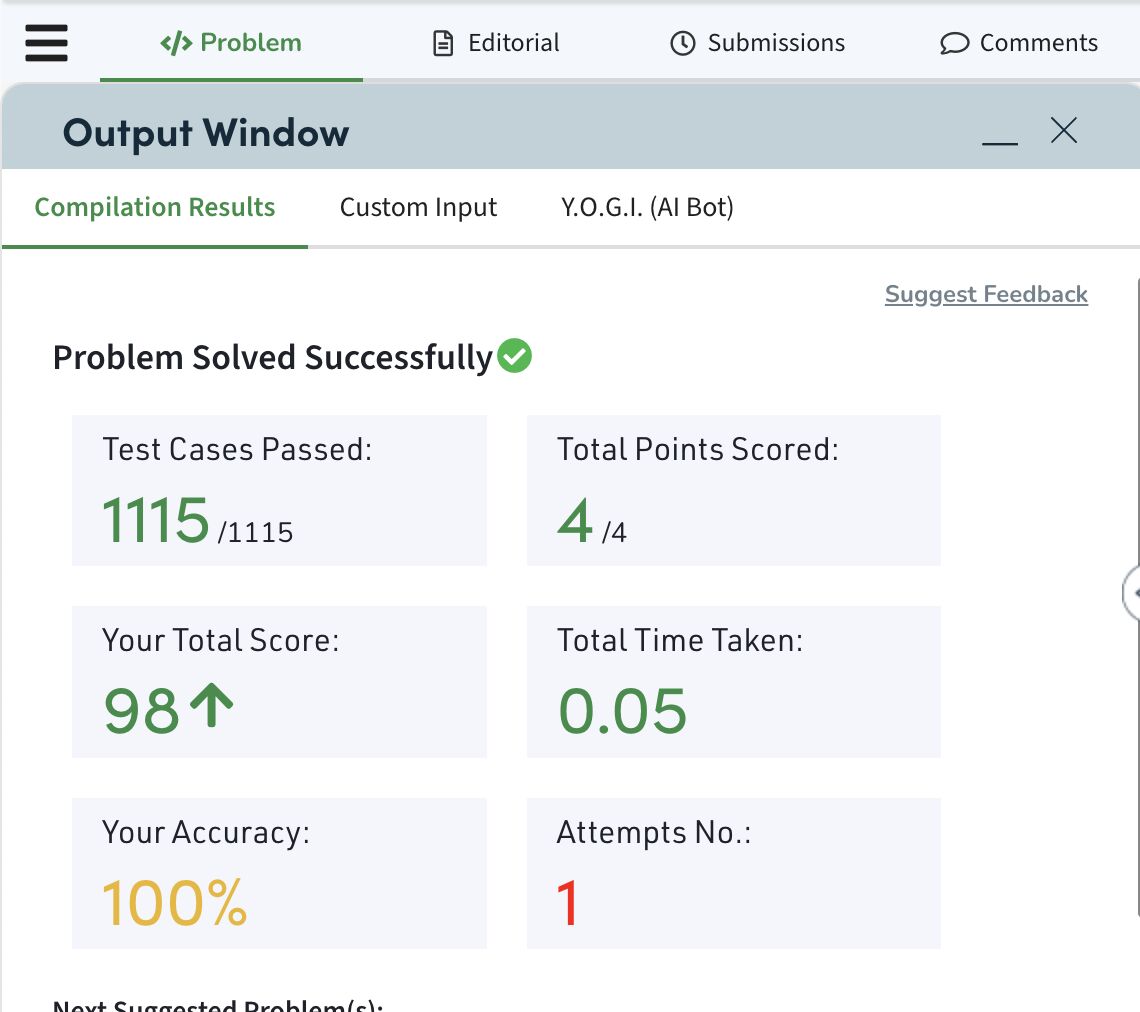
Task: Click the Total Time Taken card
Action: coord(733,681)
